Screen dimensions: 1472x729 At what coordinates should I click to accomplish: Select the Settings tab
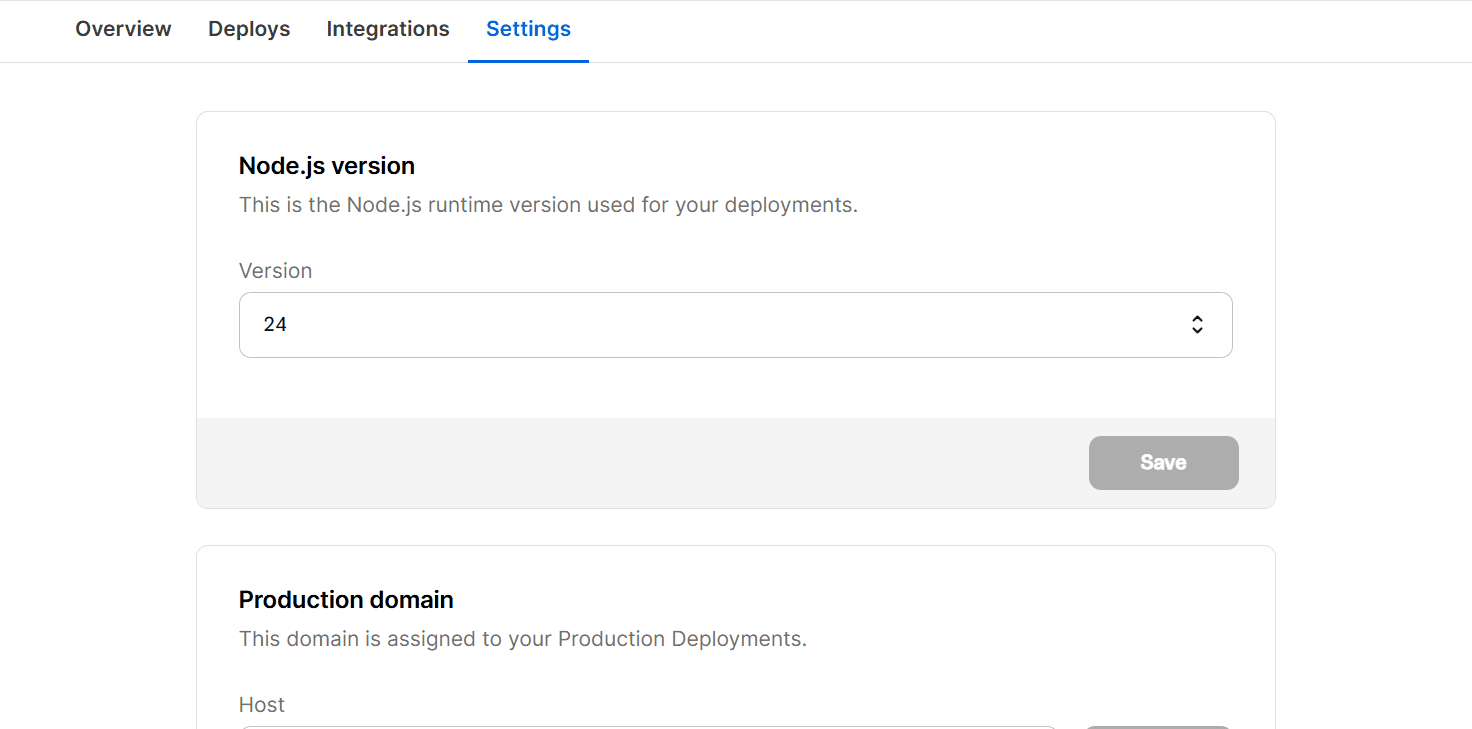(528, 29)
